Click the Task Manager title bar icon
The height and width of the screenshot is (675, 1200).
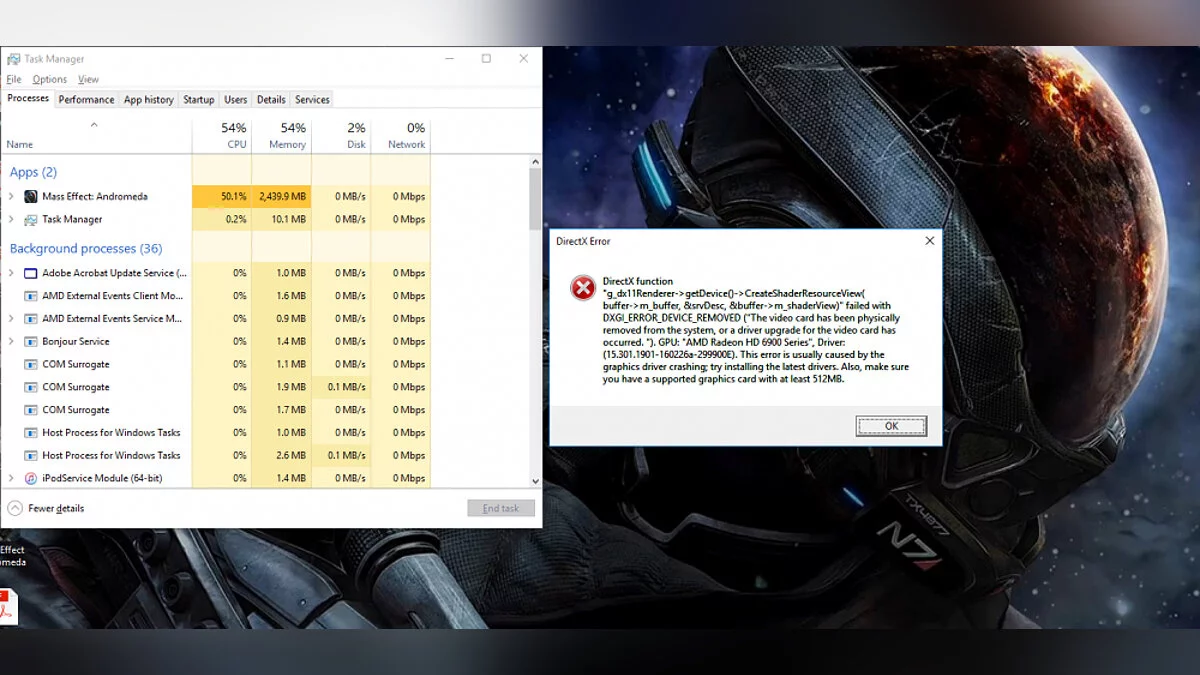pos(14,59)
